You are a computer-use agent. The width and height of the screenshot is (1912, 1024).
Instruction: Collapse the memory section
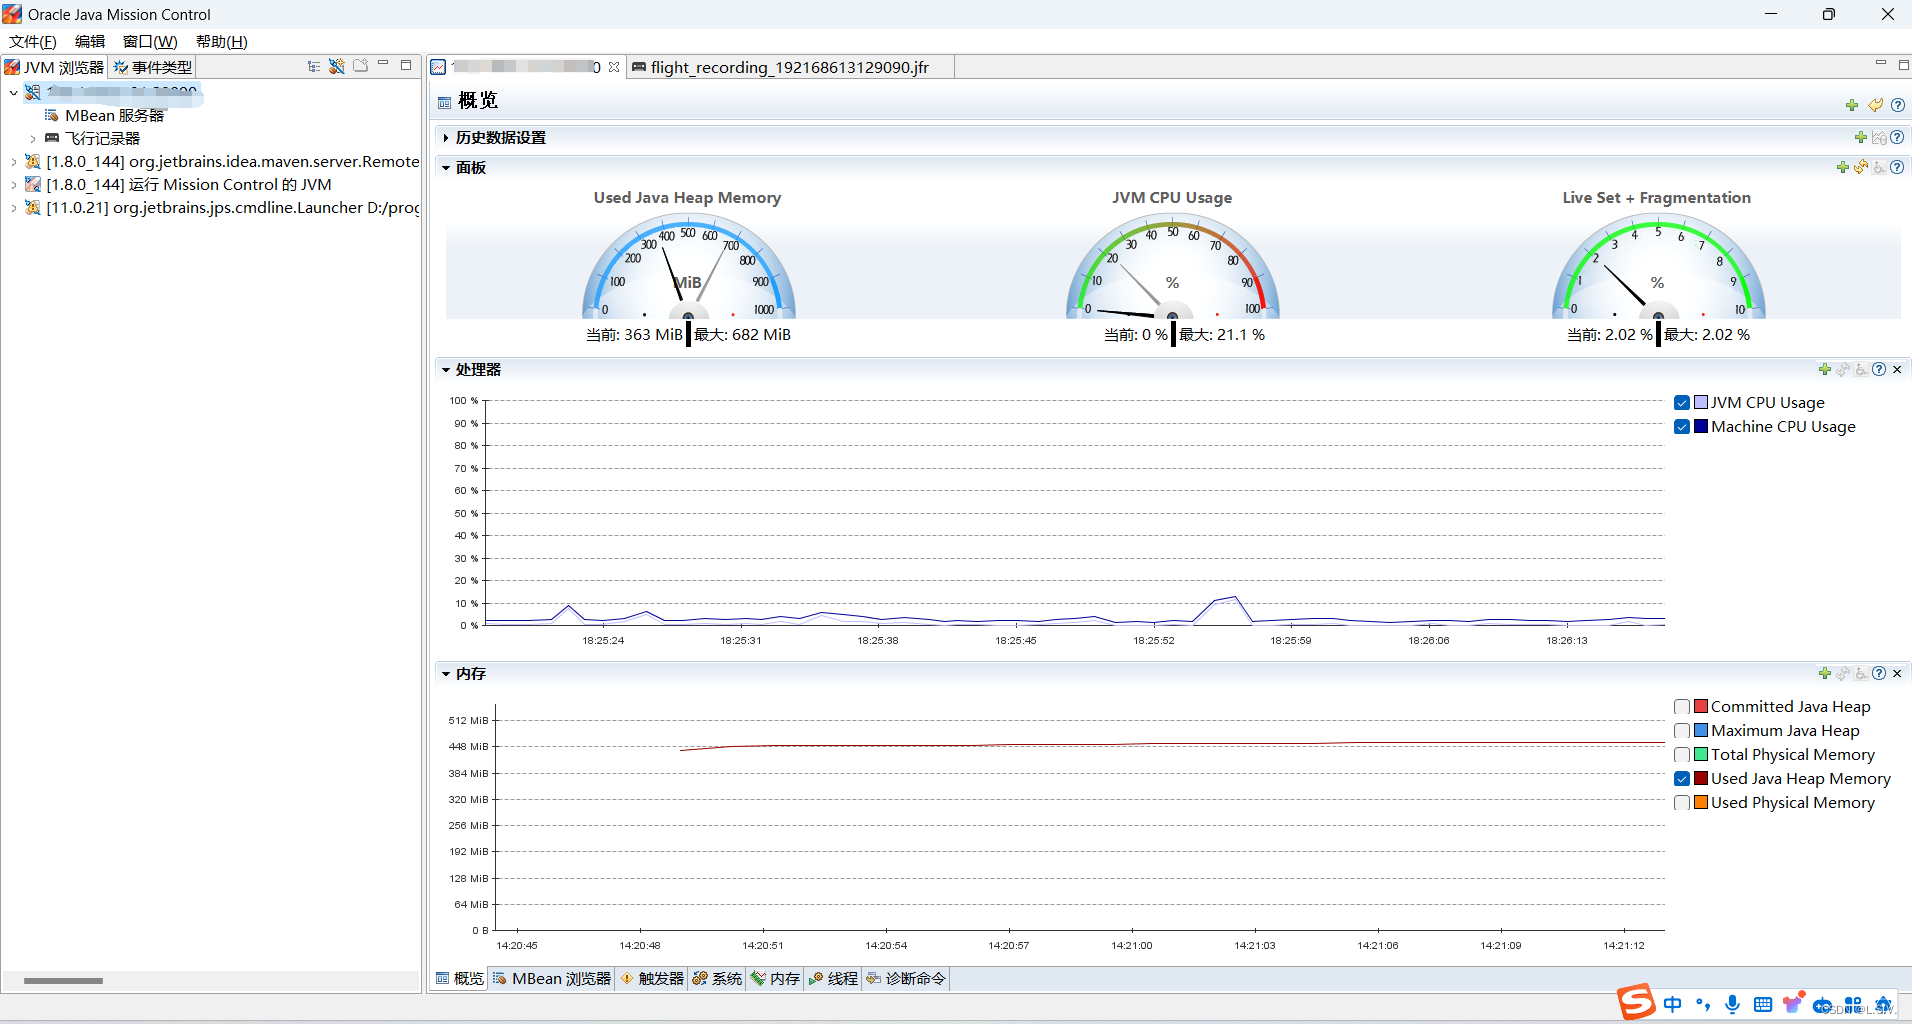[446, 673]
